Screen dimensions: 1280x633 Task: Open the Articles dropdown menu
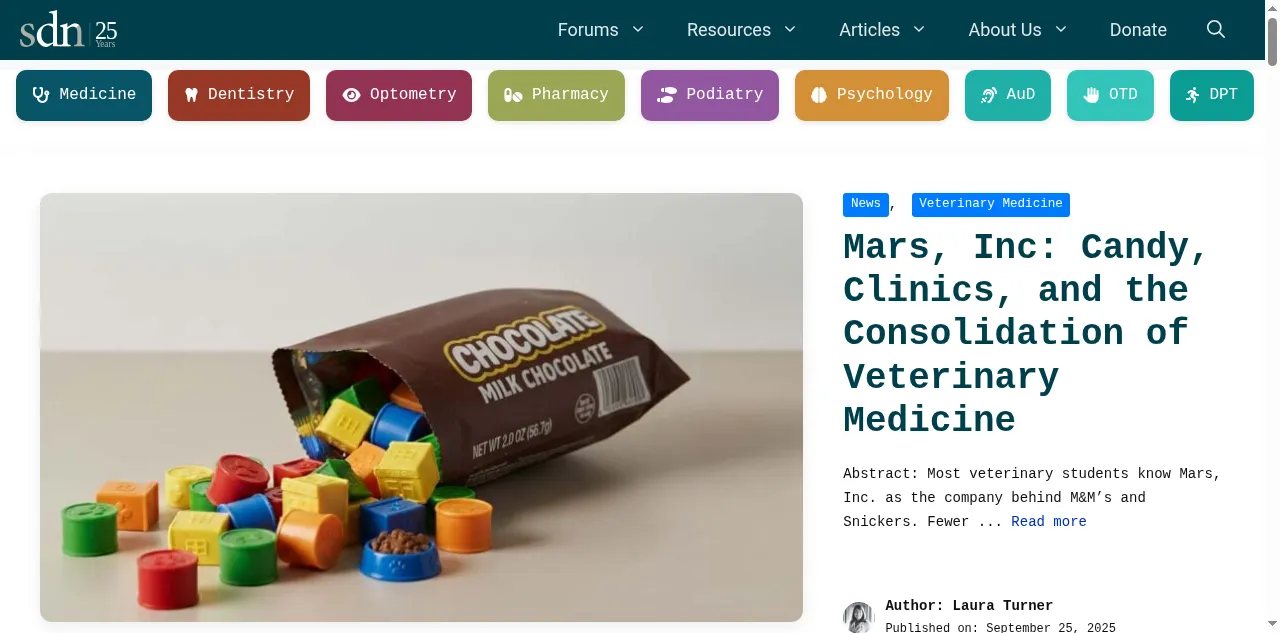pos(882,30)
